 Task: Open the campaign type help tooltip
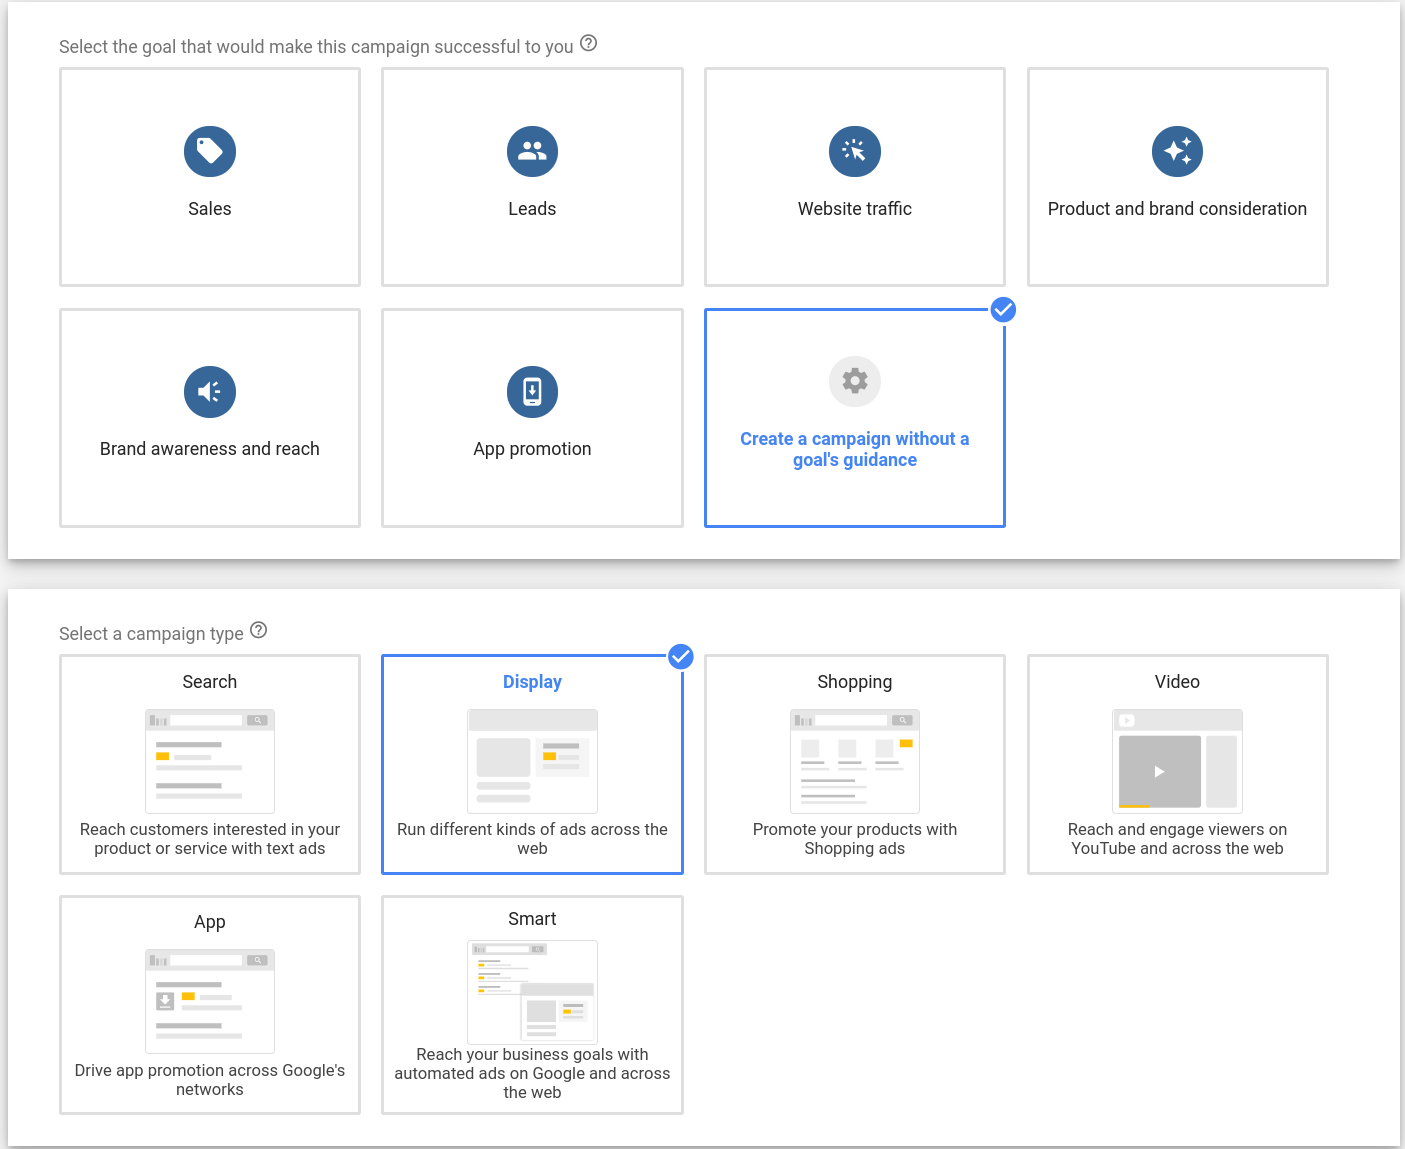click(x=258, y=629)
